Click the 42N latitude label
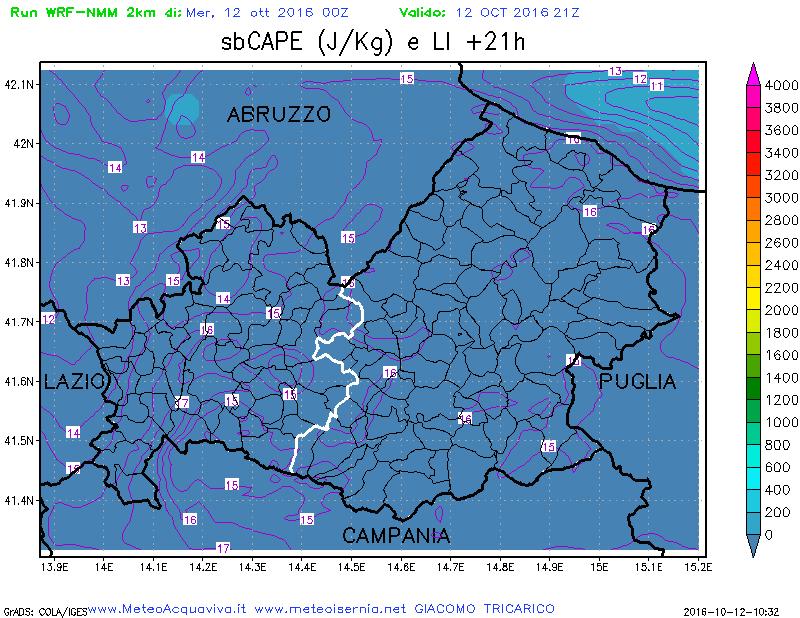Viewport: 800px width, 618px height. [x=23, y=143]
